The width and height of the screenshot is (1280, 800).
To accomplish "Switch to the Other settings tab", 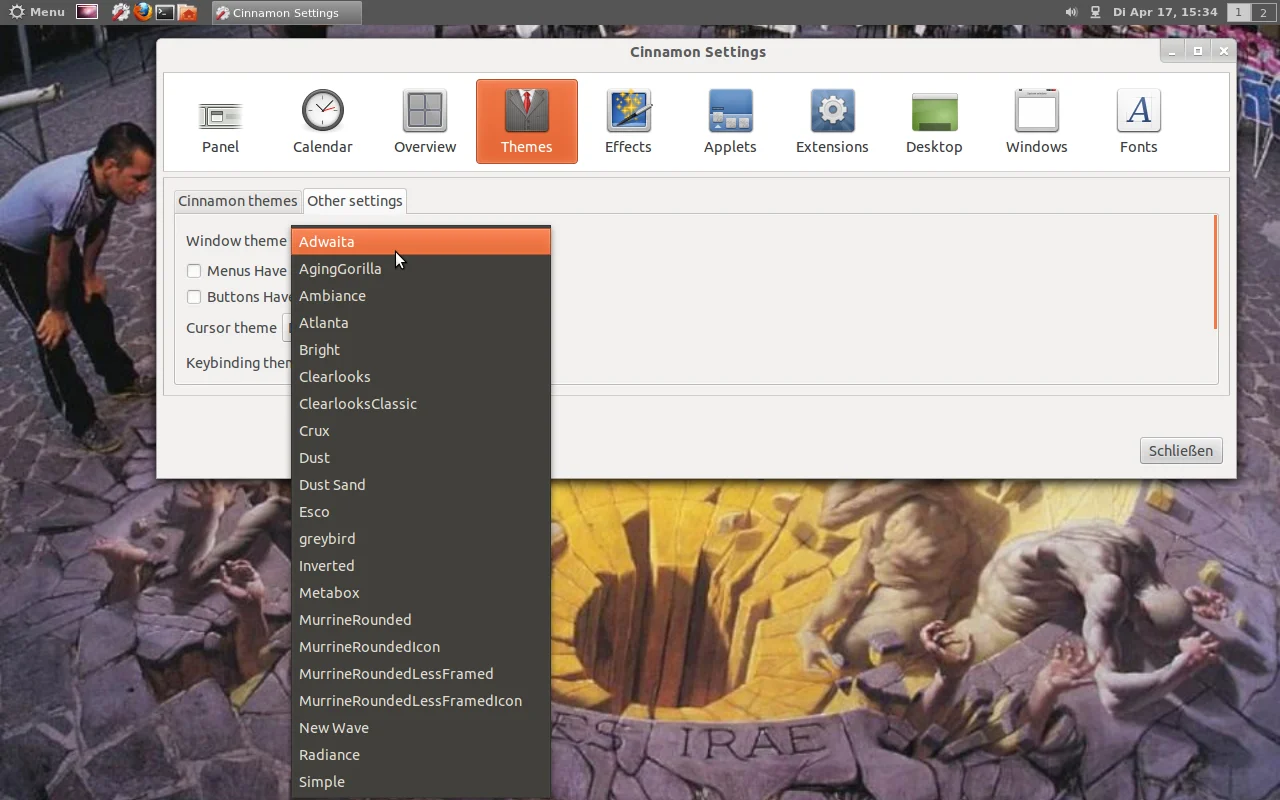I will click(354, 201).
